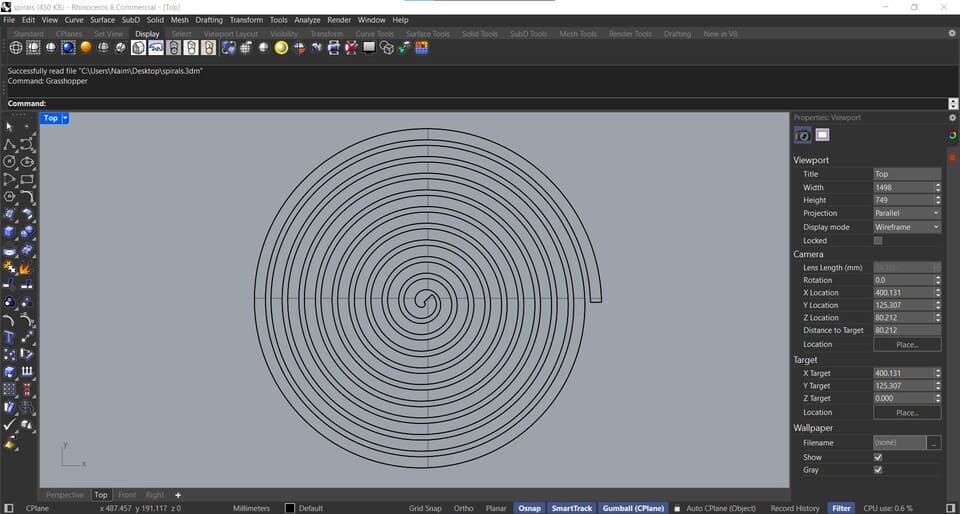Uncheck the wallpaper Show checkbox
The image size is (960, 514).
[878, 457]
